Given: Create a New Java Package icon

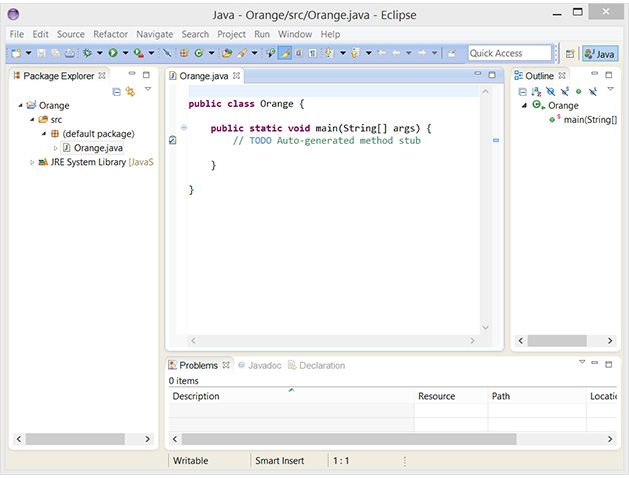Looking at the screenshot, I should pos(184,53).
